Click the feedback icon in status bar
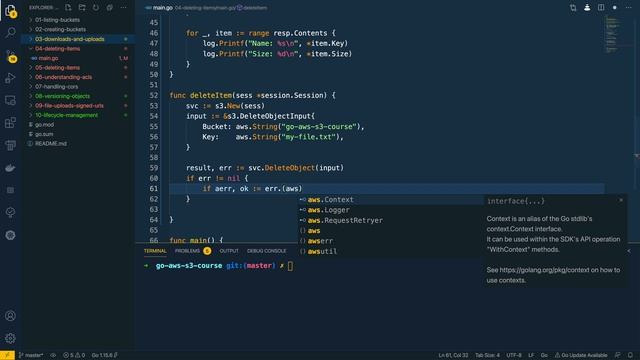Viewport: 640px width, 360px height. [618, 355]
